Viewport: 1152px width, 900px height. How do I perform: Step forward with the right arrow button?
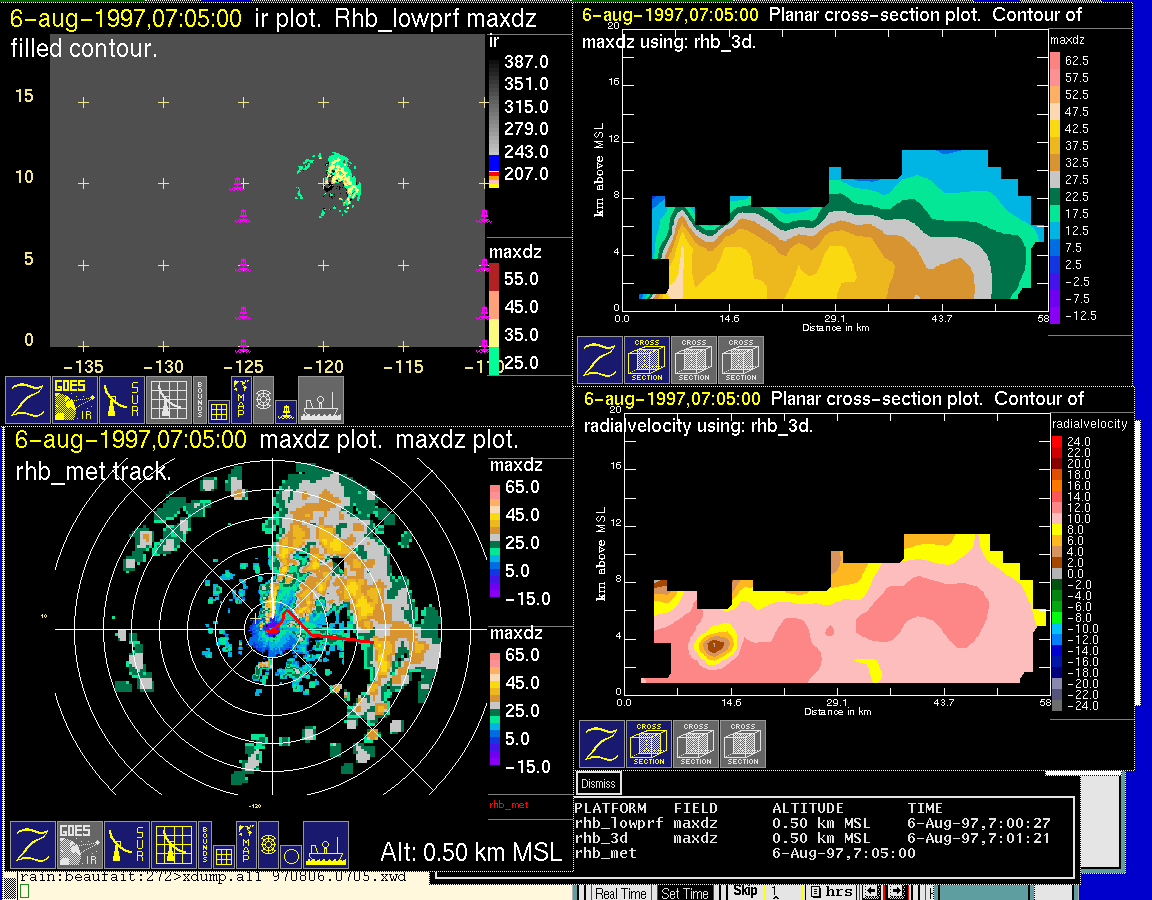tap(896, 892)
